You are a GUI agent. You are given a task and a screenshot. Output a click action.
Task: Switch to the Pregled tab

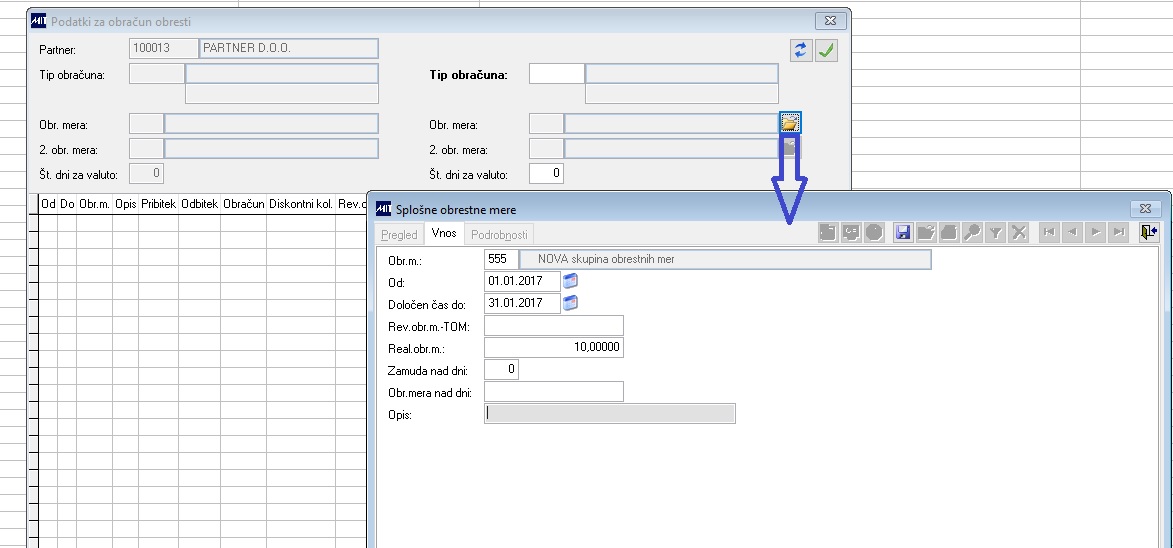tap(399, 235)
